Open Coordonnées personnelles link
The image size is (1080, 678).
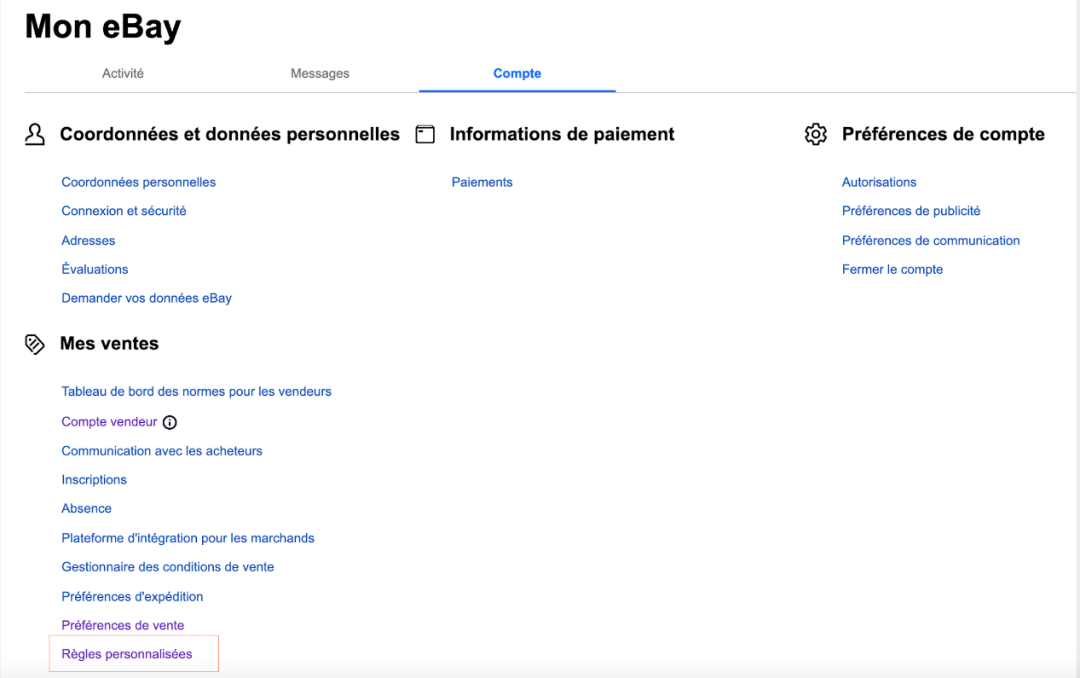[139, 182]
